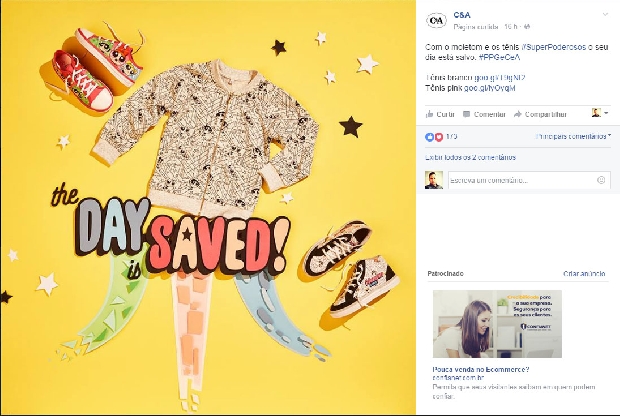Open the profile selector dropdown next to Compartilhar

[599, 113]
